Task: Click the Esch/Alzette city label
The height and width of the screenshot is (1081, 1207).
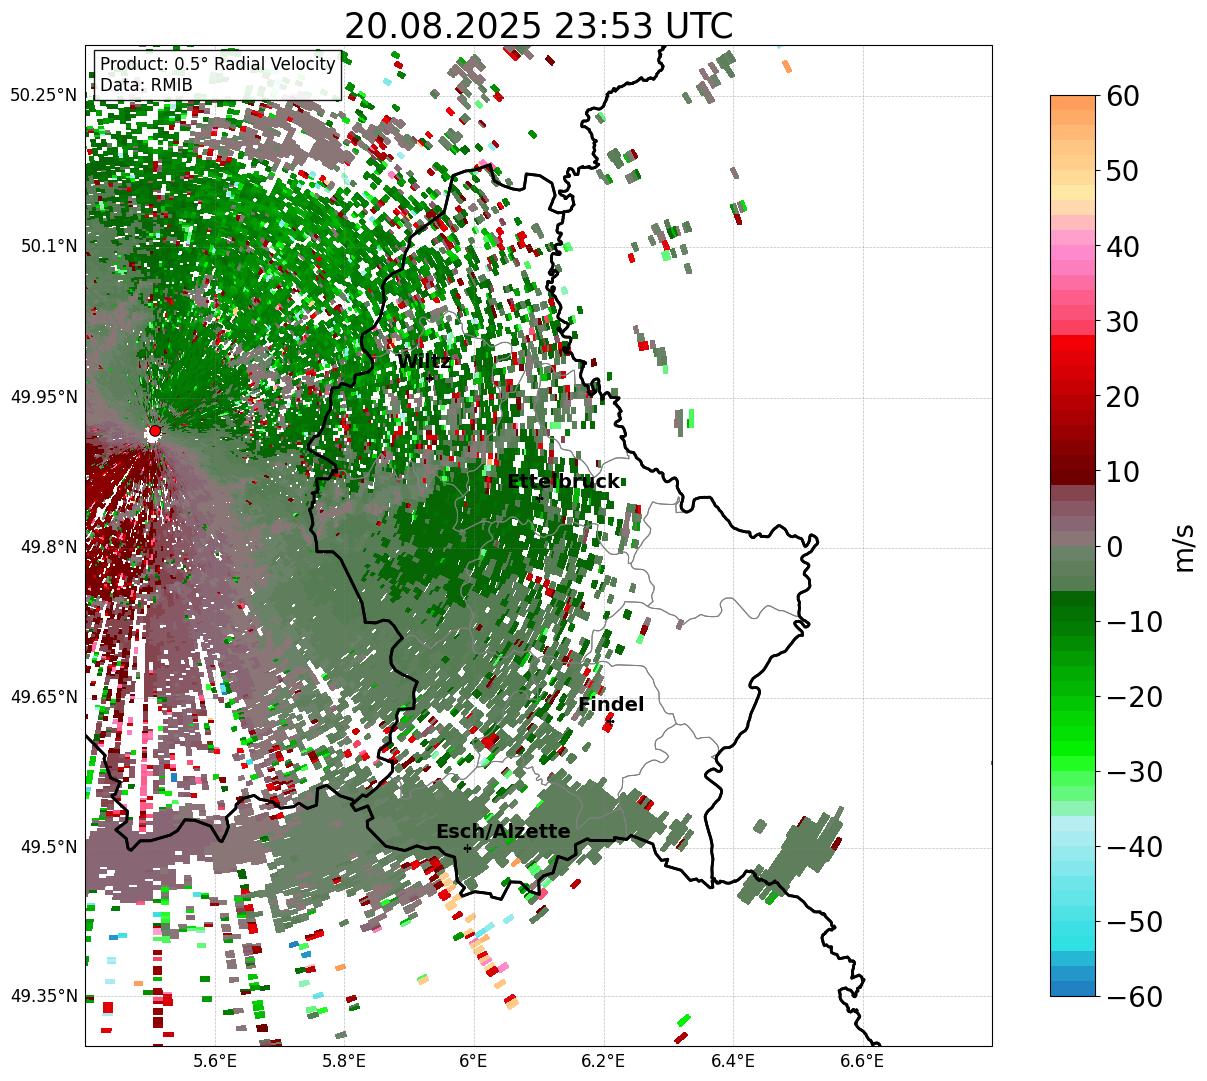Action: [503, 832]
